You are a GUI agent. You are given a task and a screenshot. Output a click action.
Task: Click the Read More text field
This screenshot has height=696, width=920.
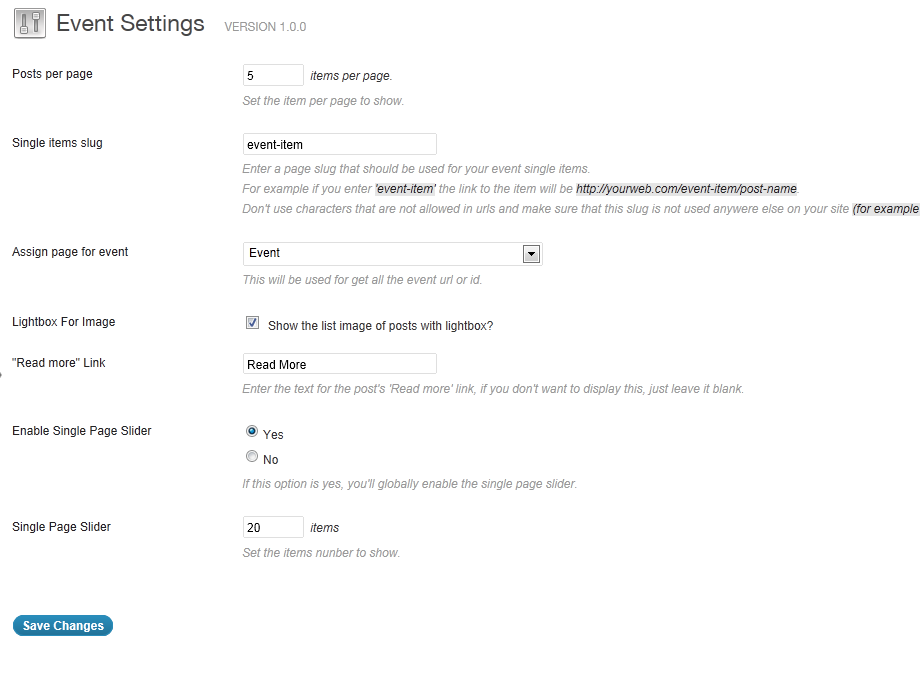[340, 364]
